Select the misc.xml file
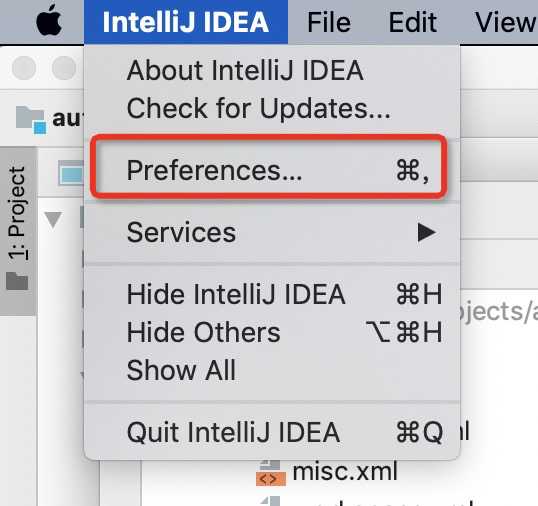Image resolution: width=538 pixels, height=506 pixels. (327, 472)
